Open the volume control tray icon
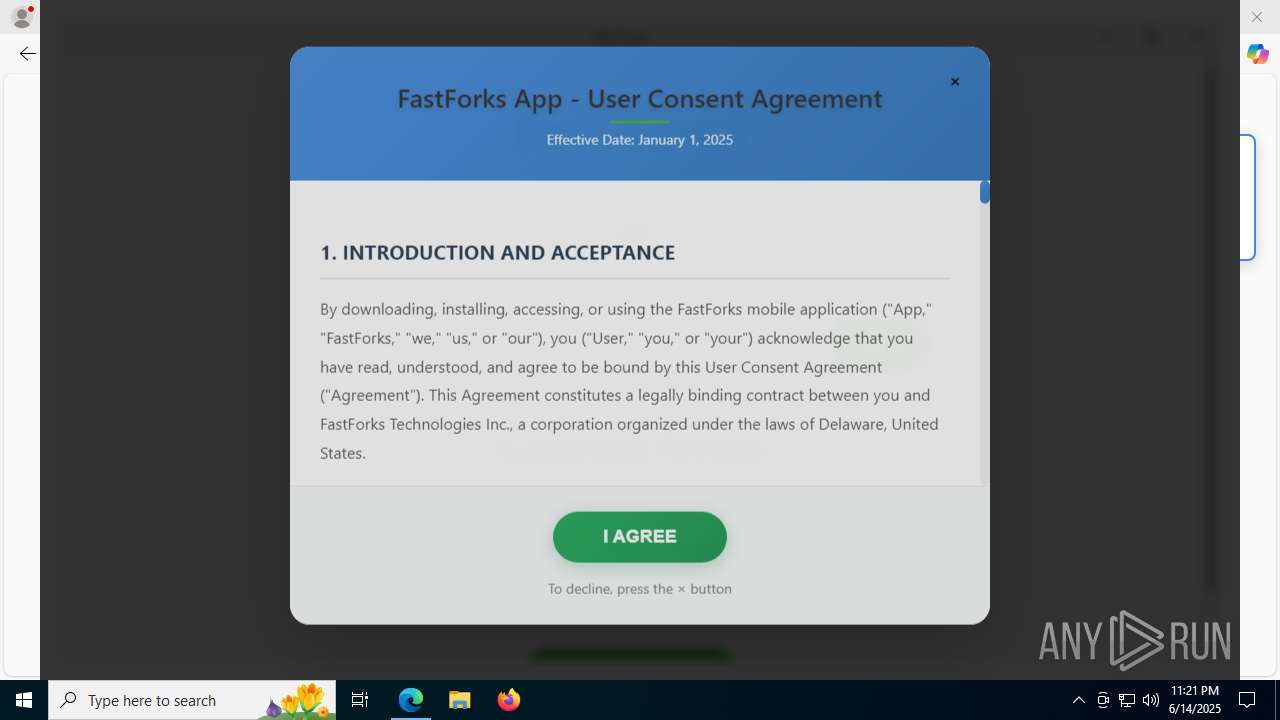This screenshot has height=720, width=1280. (x=1151, y=700)
